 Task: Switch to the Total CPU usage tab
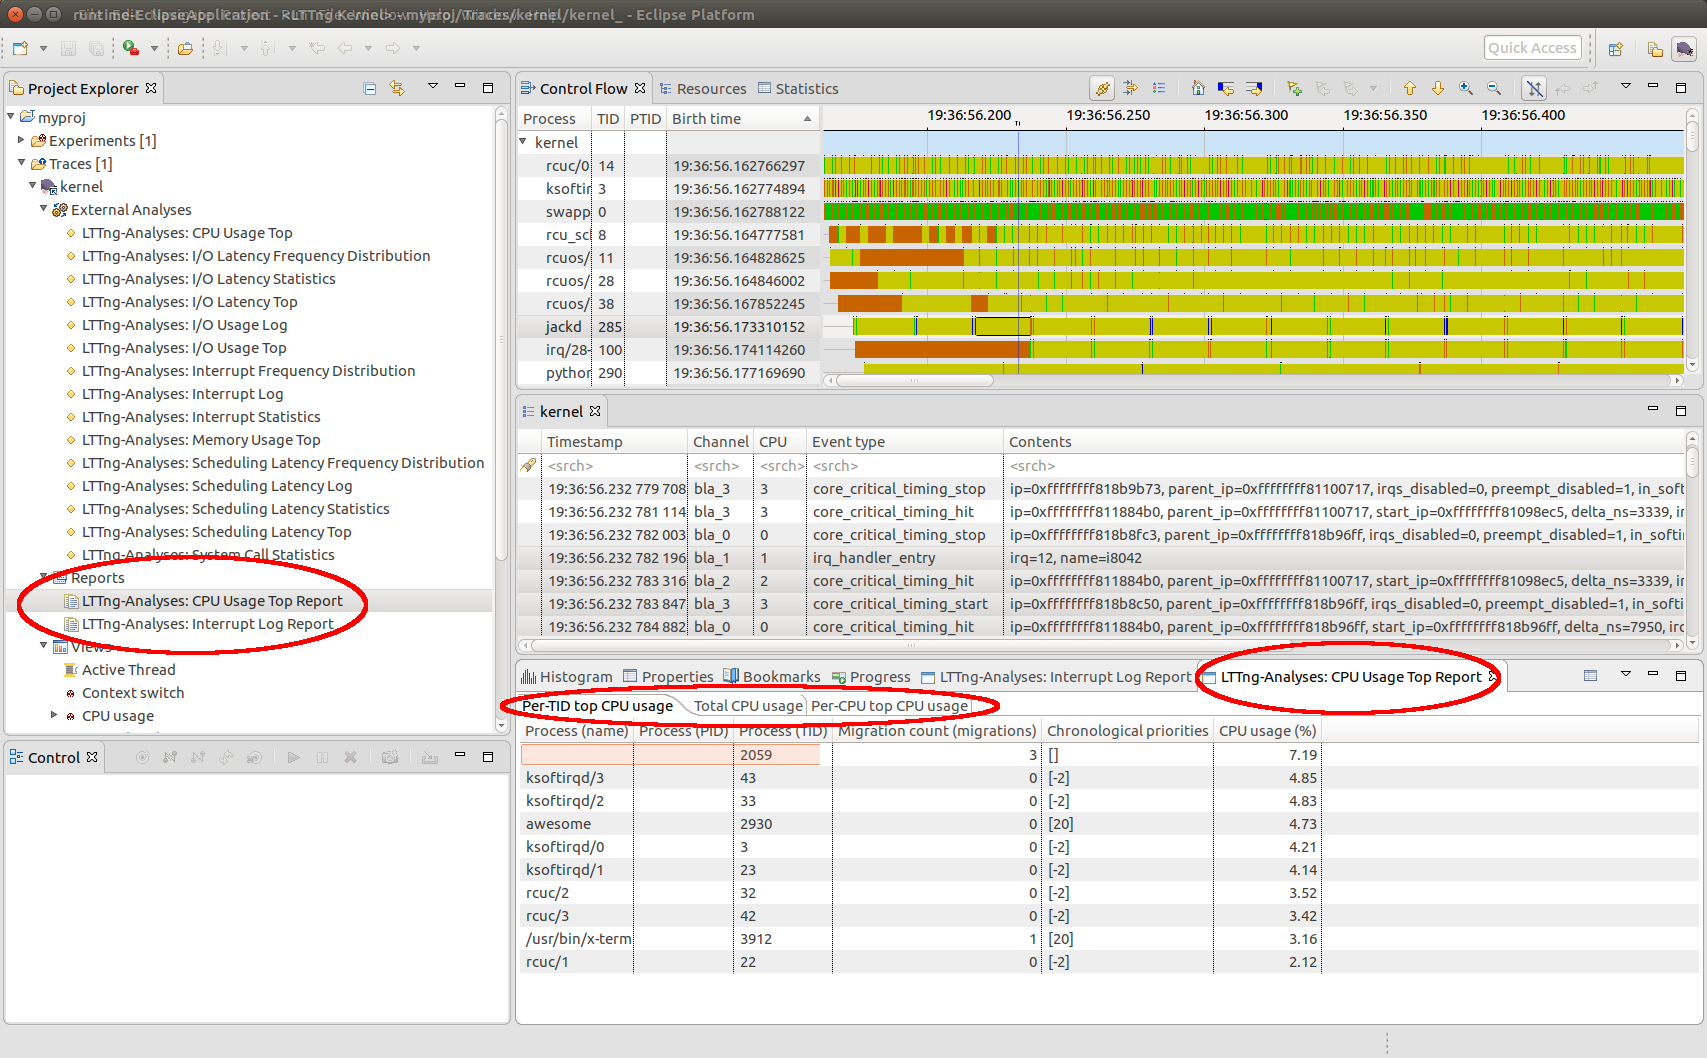coord(747,706)
